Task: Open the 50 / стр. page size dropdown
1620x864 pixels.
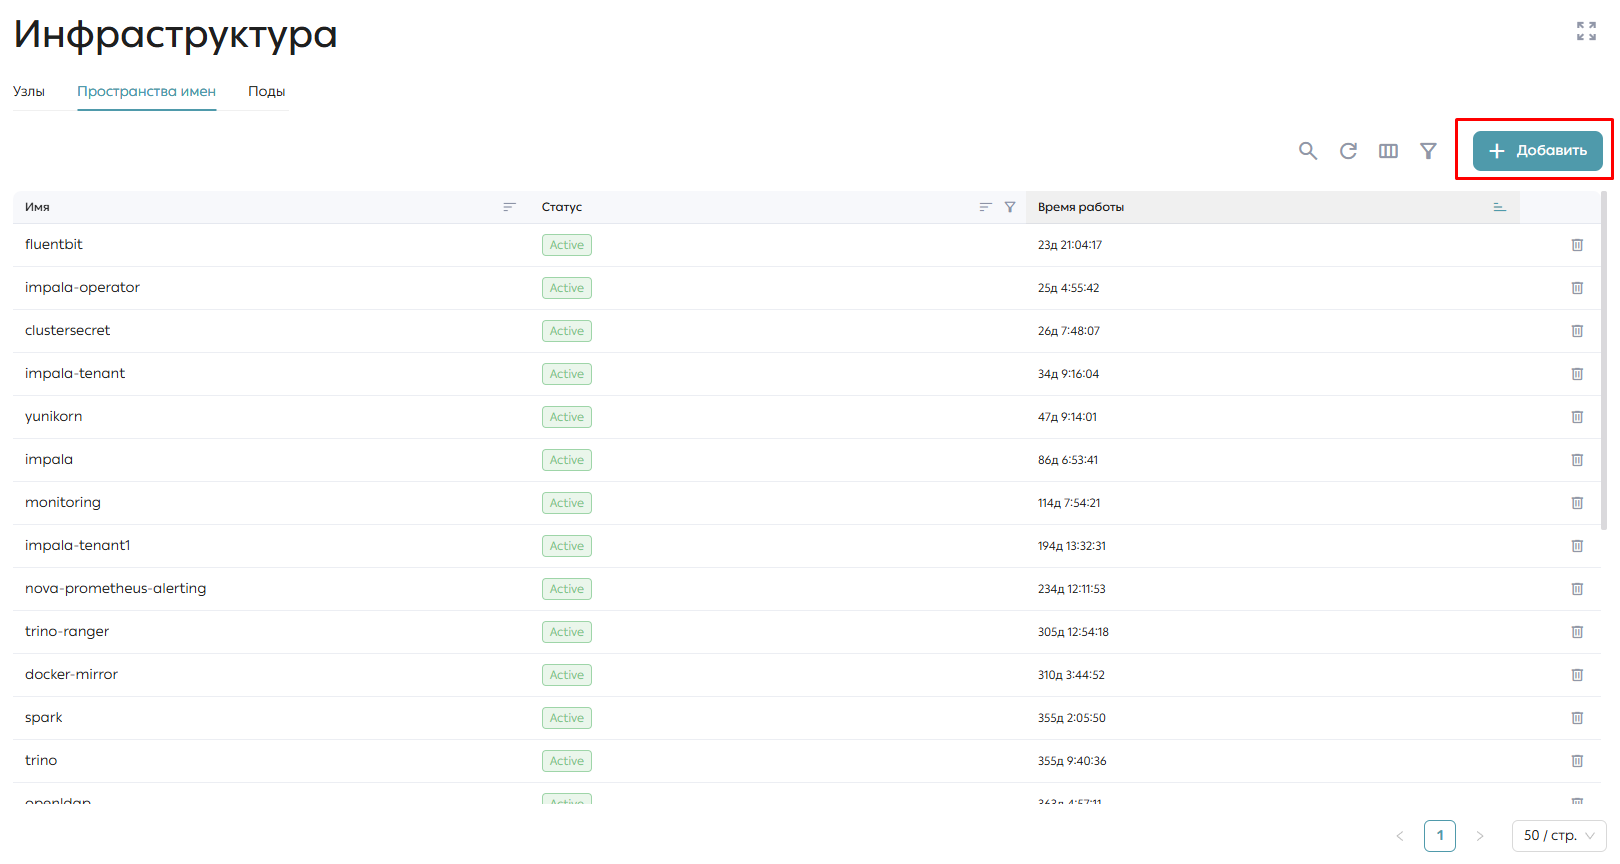Action: click(1559, 836)
